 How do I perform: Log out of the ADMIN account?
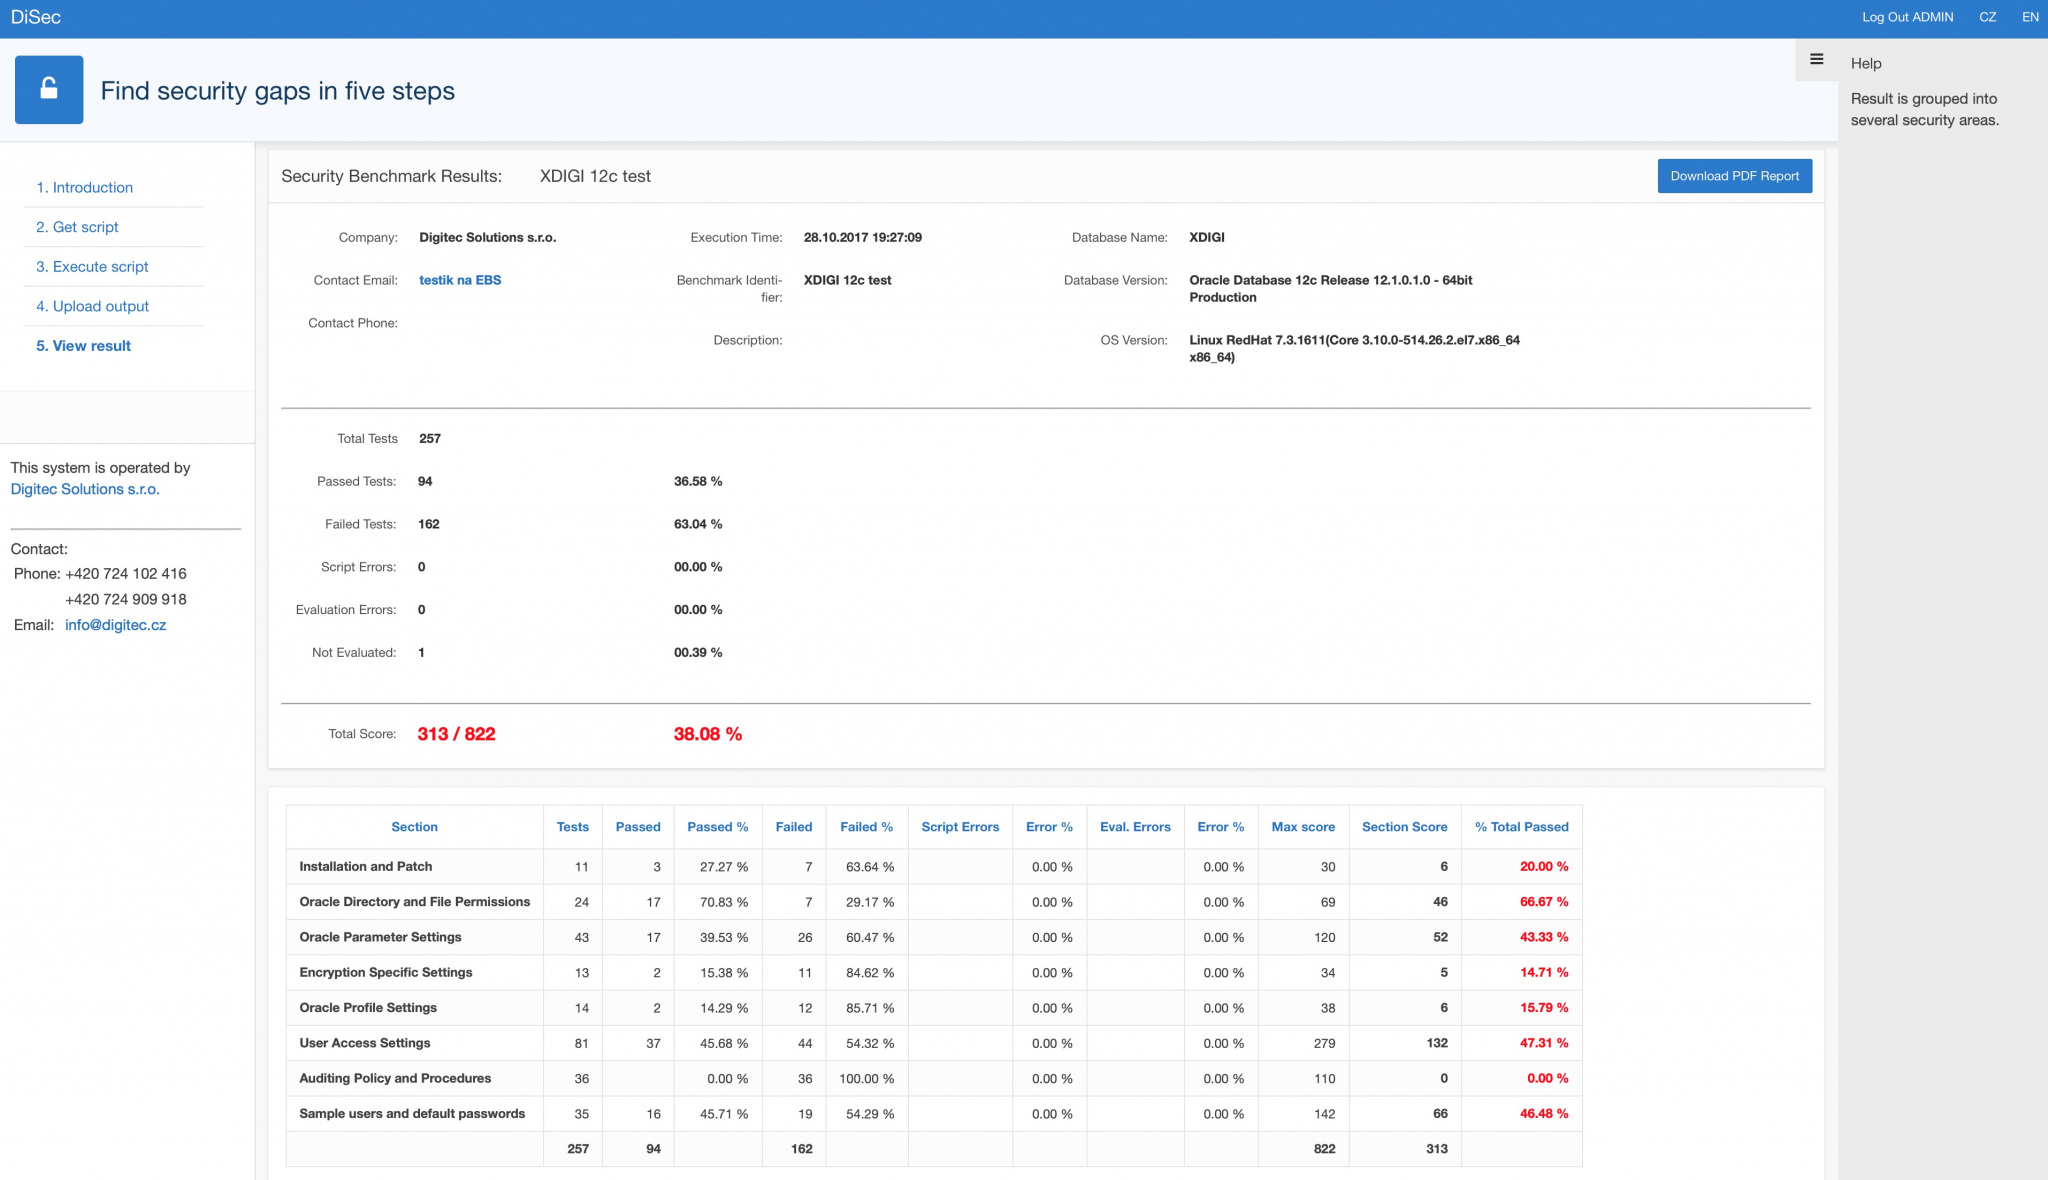1906,17
